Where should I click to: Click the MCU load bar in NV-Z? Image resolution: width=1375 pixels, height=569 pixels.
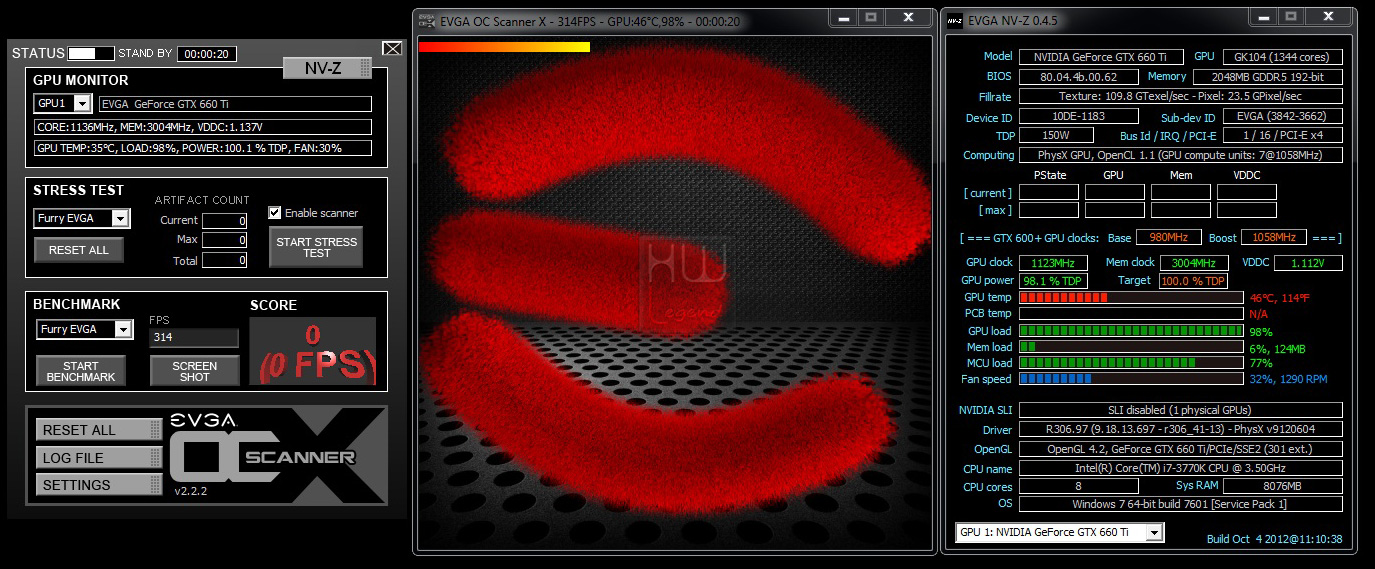tap(1130, 363)
